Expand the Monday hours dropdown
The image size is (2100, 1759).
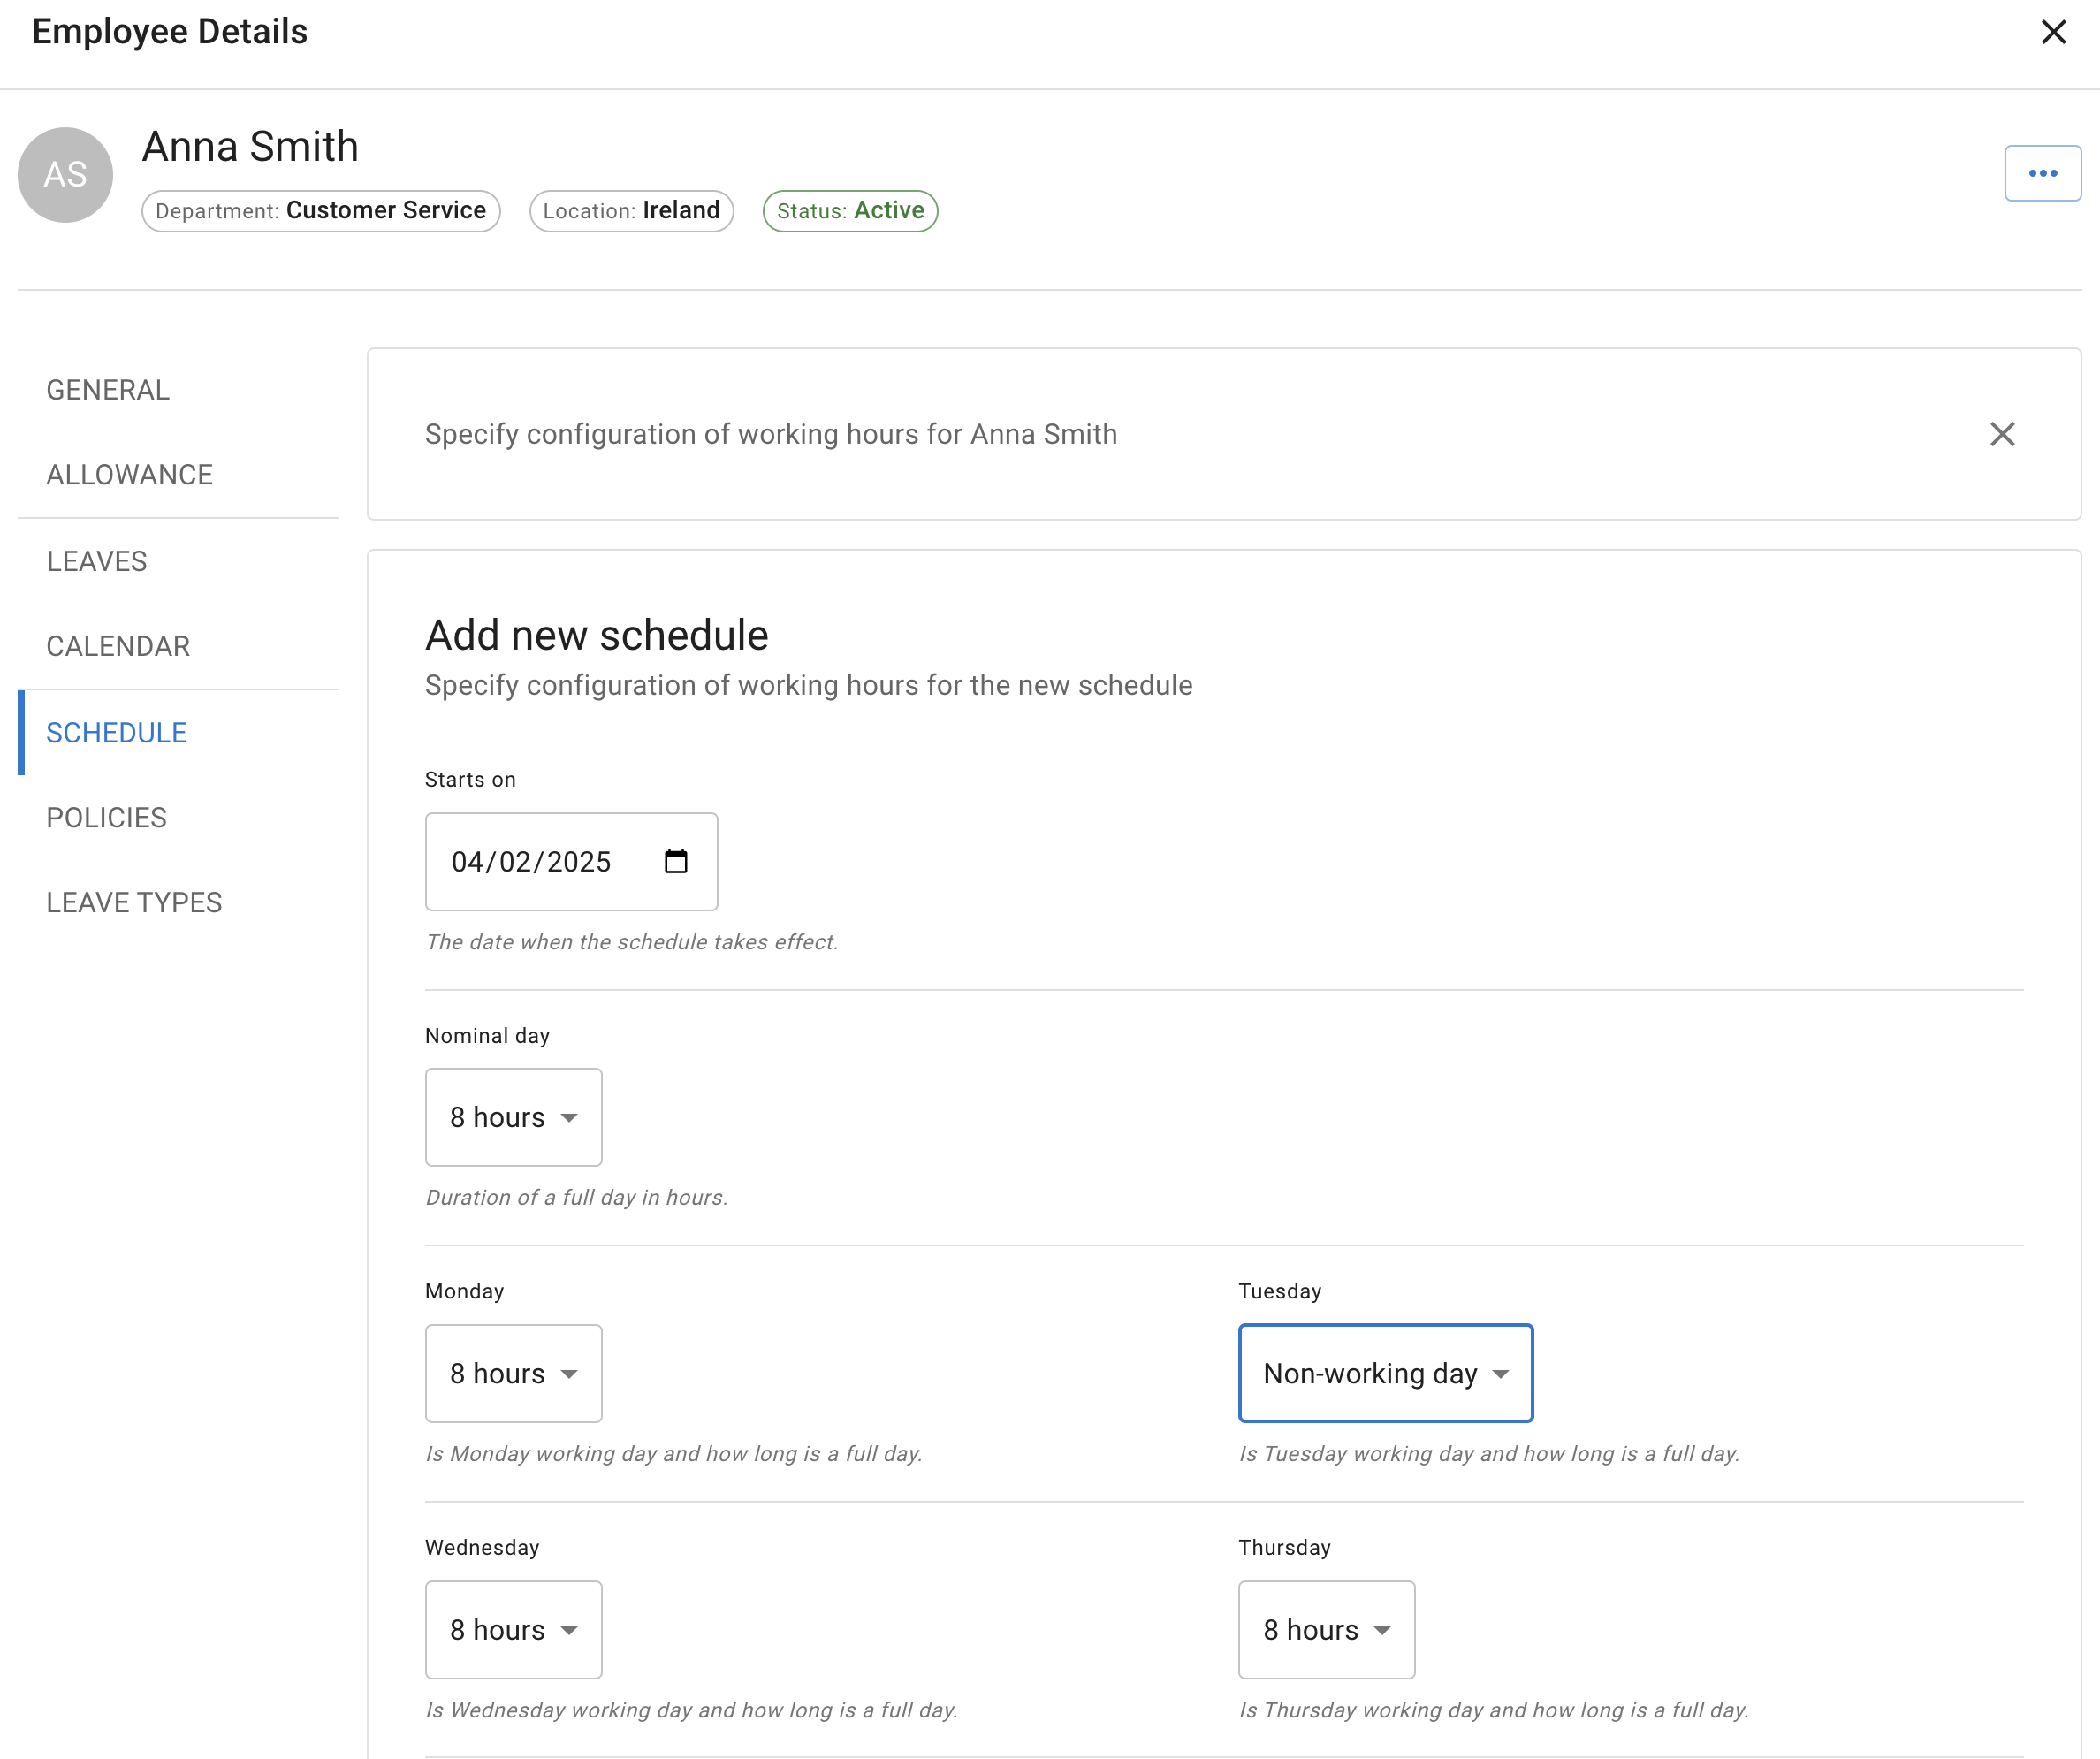[x=513, y=1374]
